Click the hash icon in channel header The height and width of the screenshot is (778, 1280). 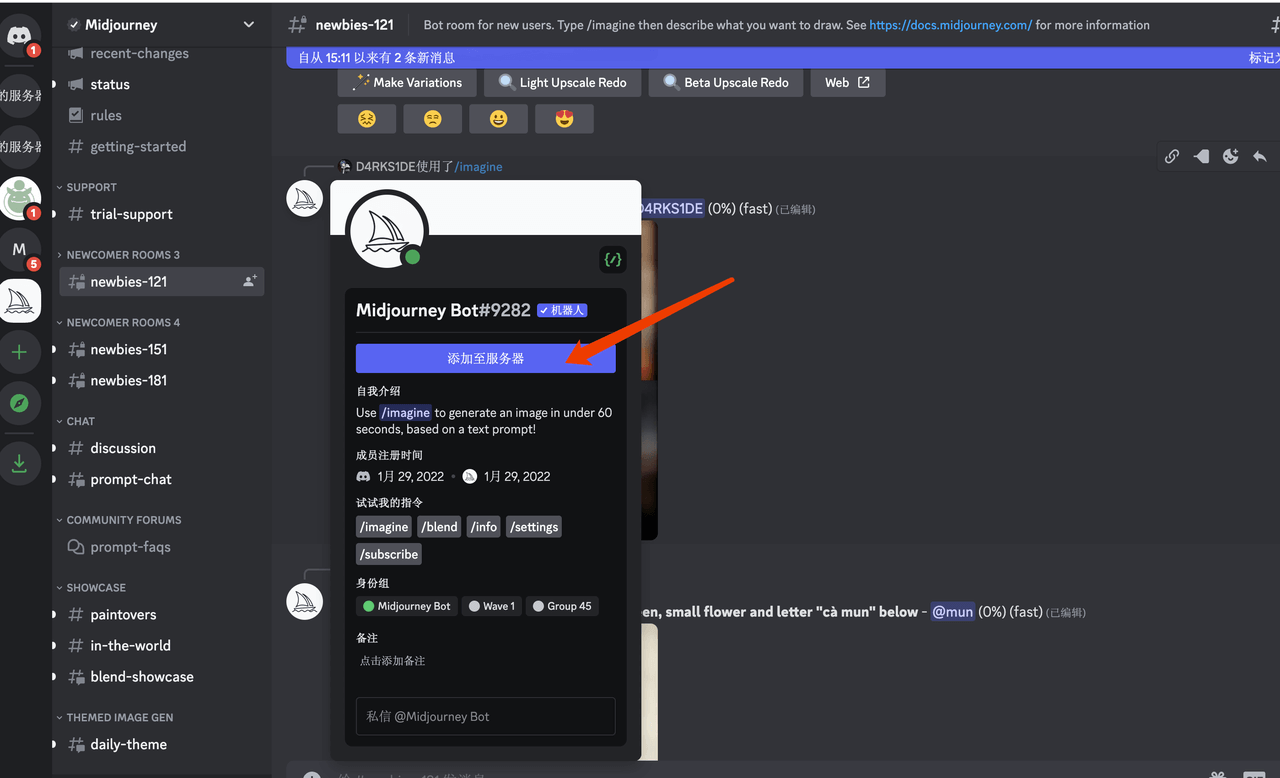(x=297, y=25)
